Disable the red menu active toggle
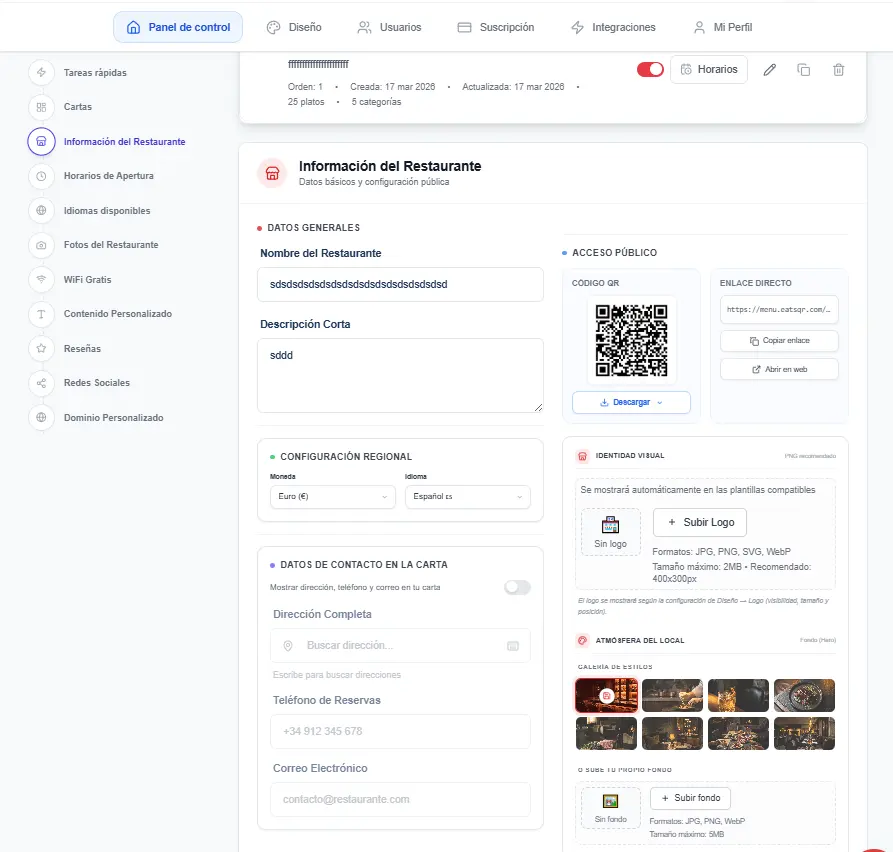This screenshot has width=893, height=852. coord(650,70)
